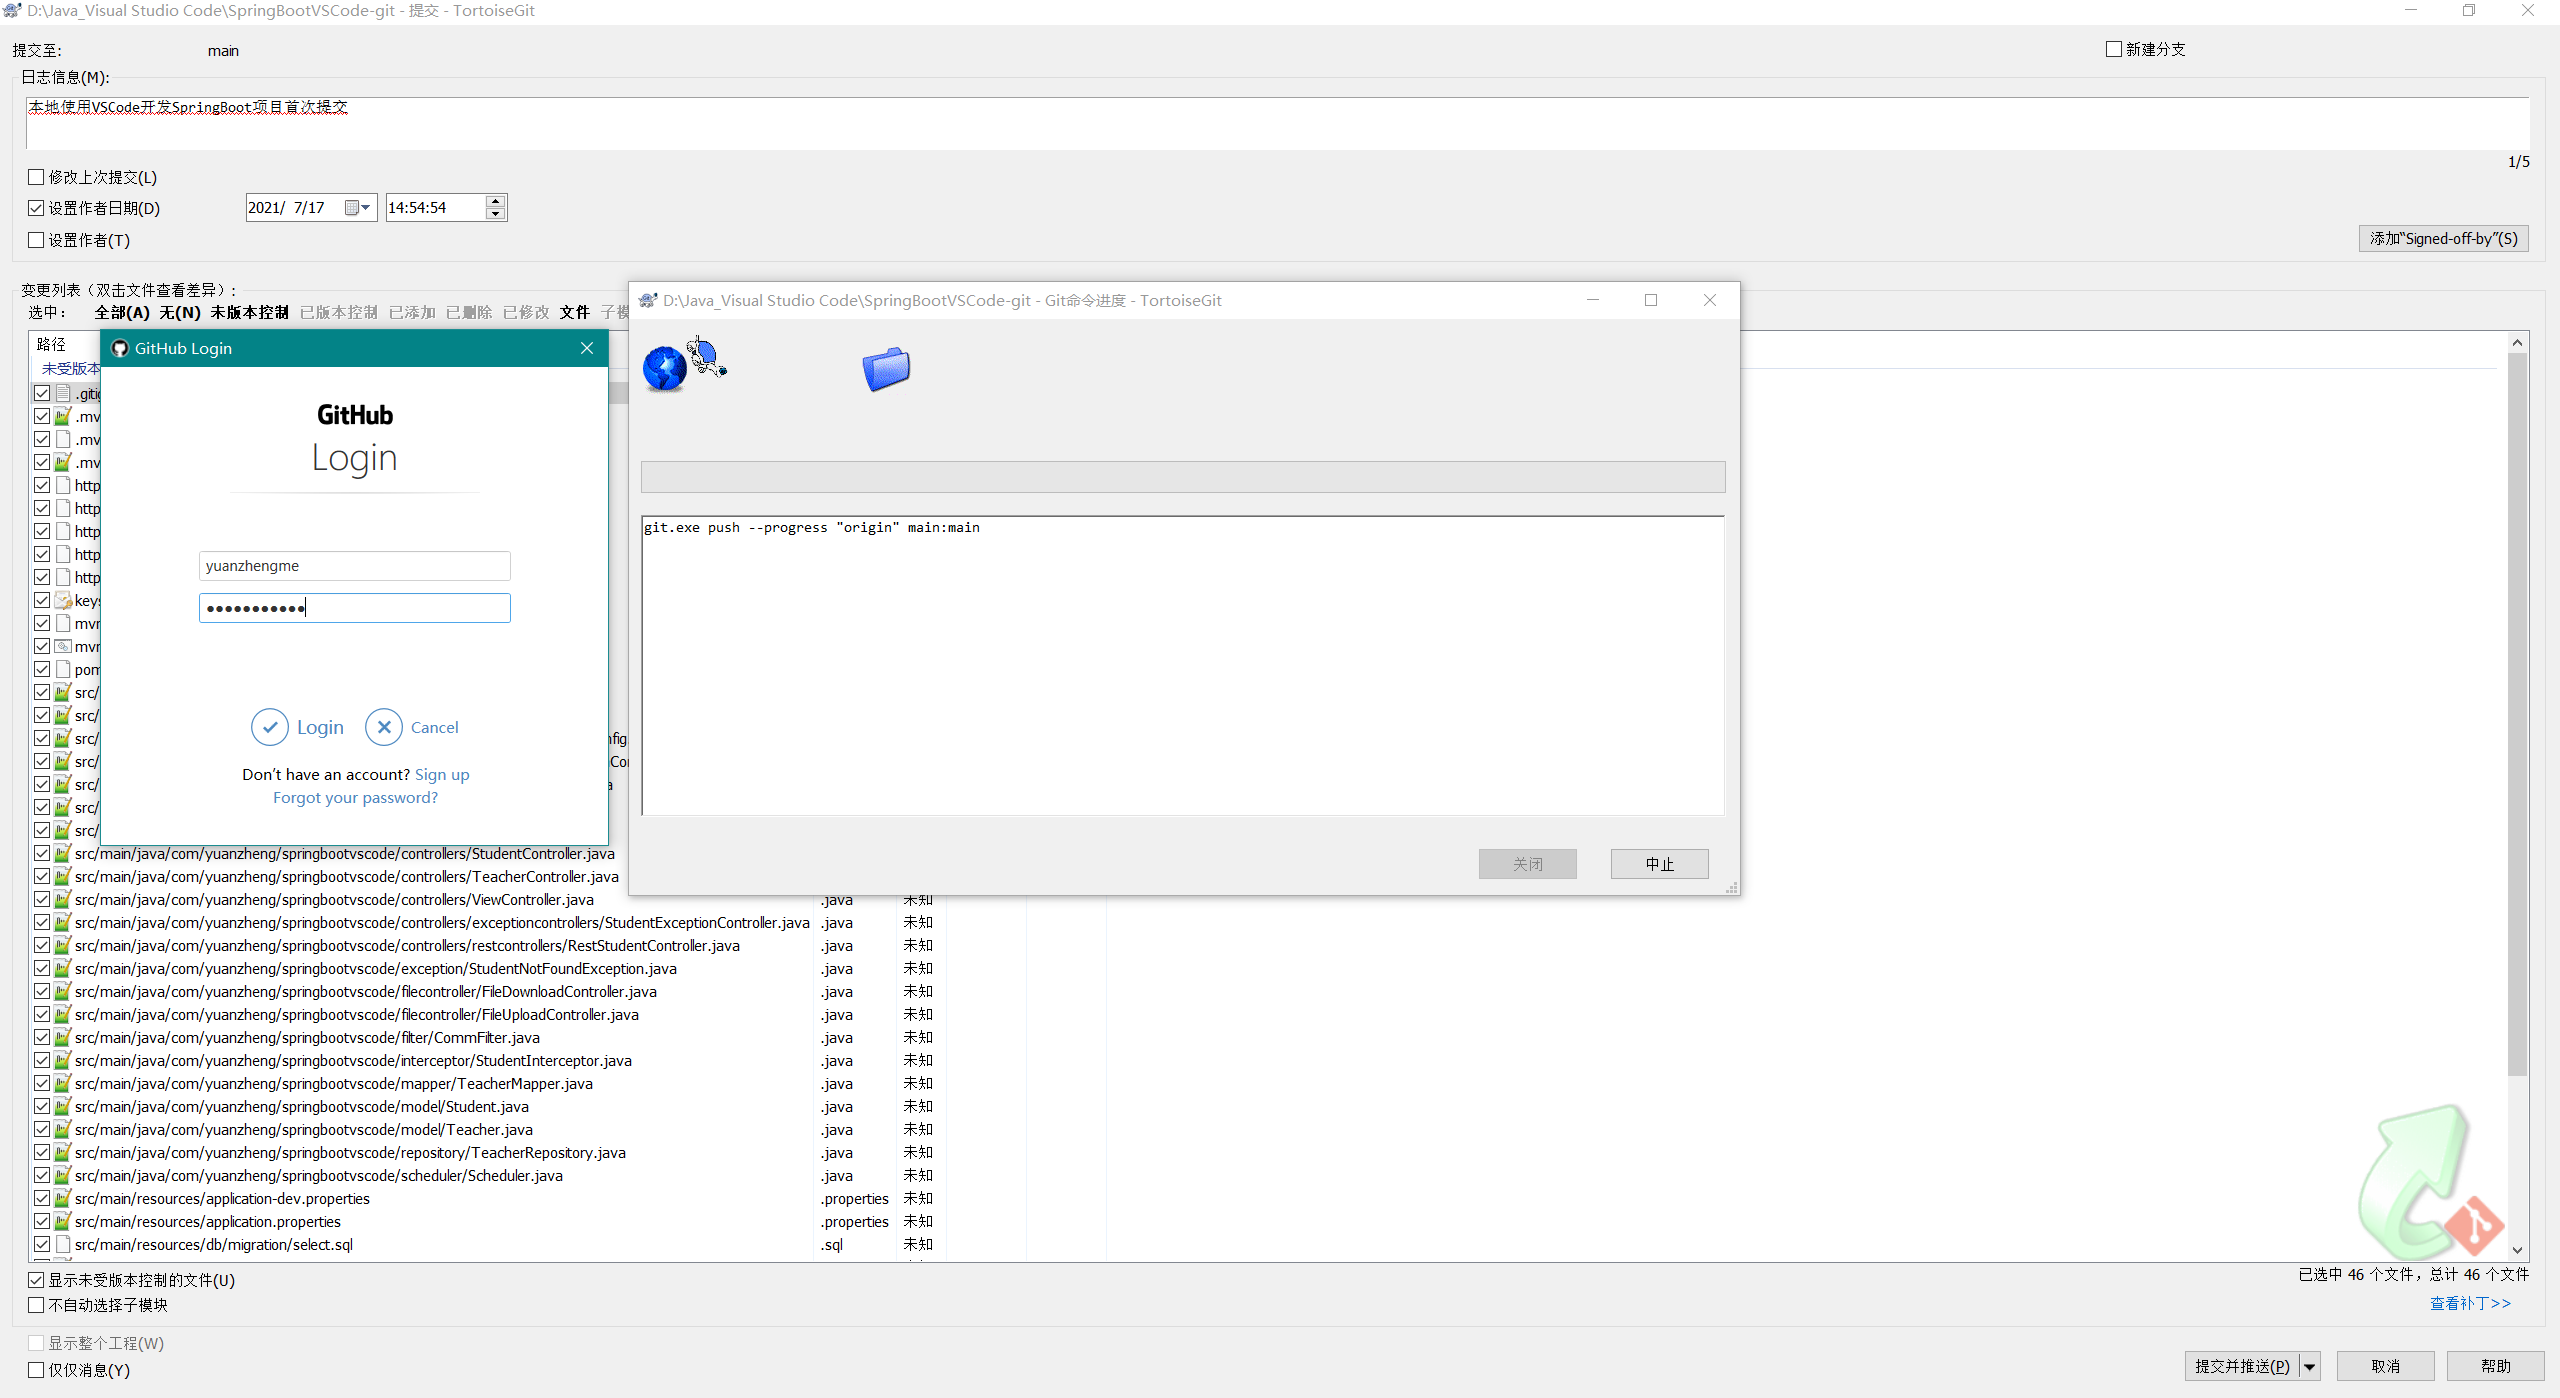Click the GitHub username field
The width and height of the screenshot is (2560, 1398).
354,566
